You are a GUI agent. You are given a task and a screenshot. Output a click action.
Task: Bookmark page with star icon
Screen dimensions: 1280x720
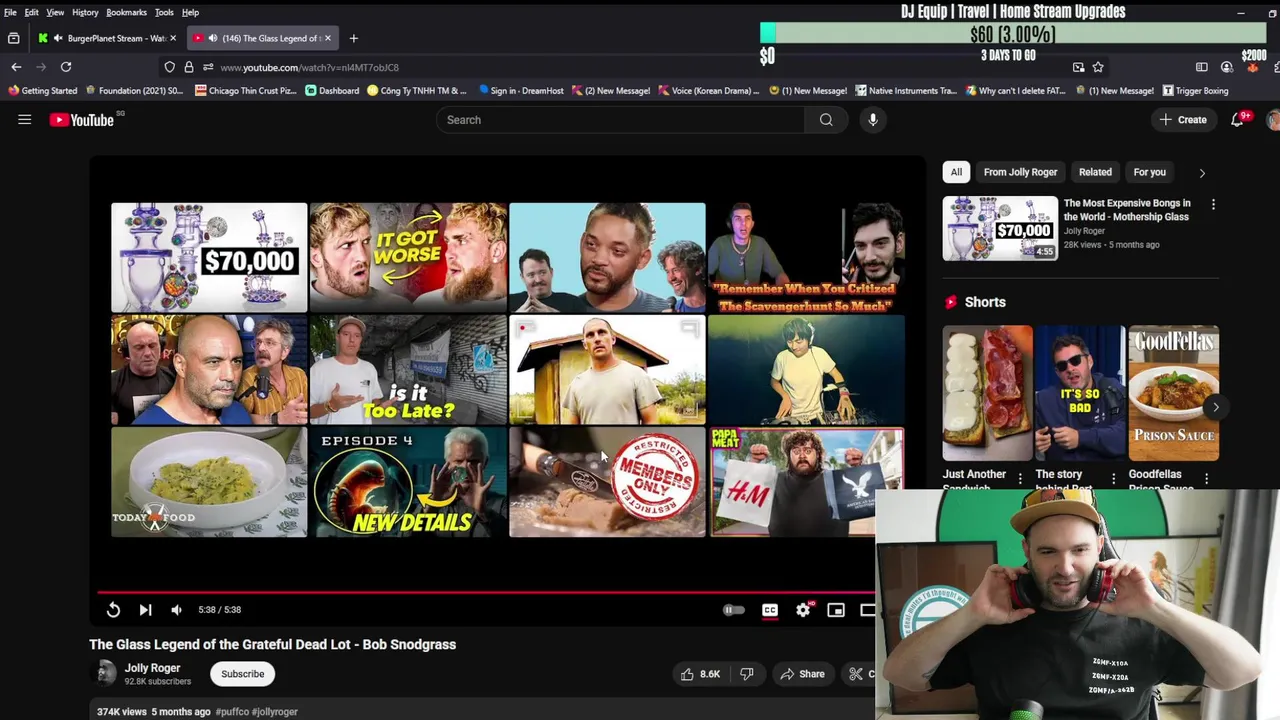point(1098,67)
